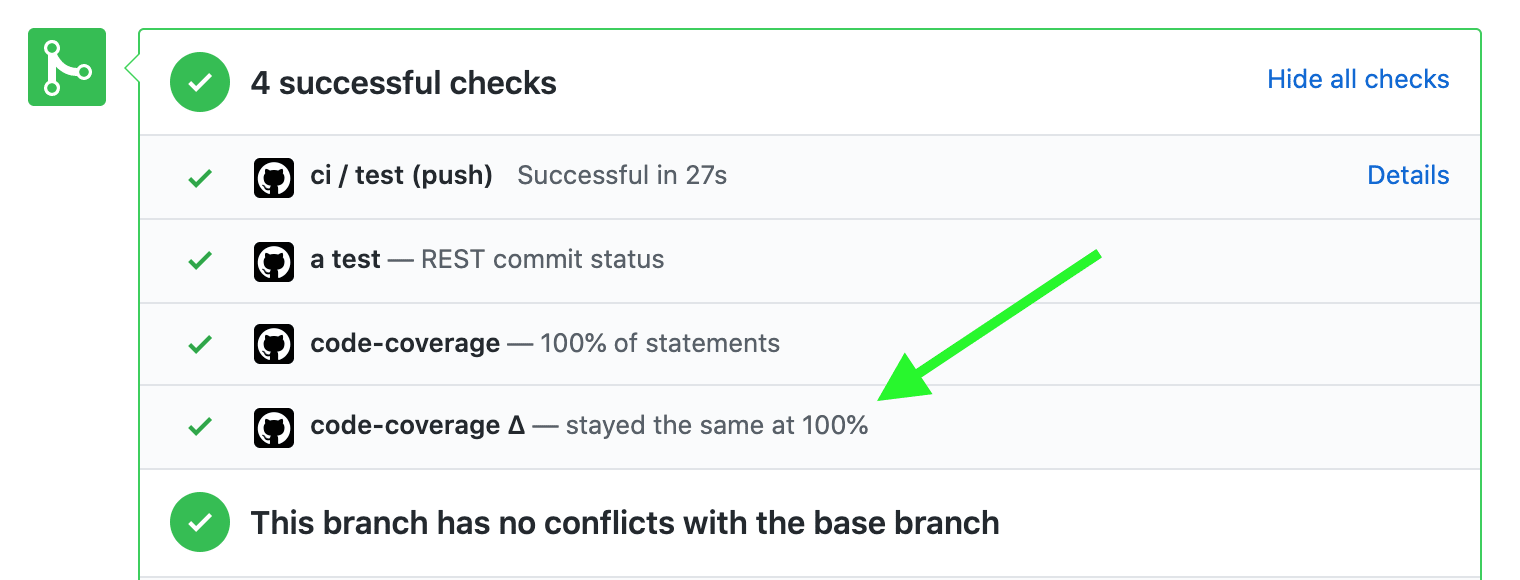
Task: Click the '4 successful checks' heading
Action: click(404, 82)
